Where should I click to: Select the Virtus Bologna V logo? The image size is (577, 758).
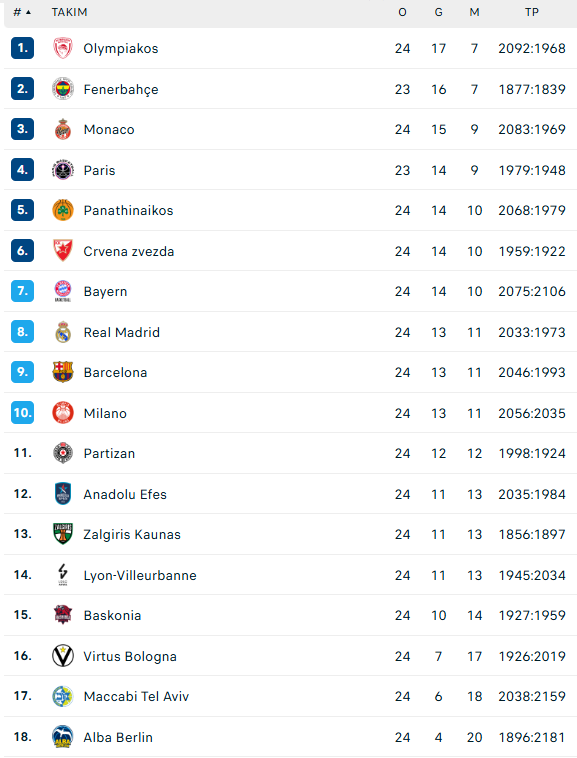click(x=63, y=656)
